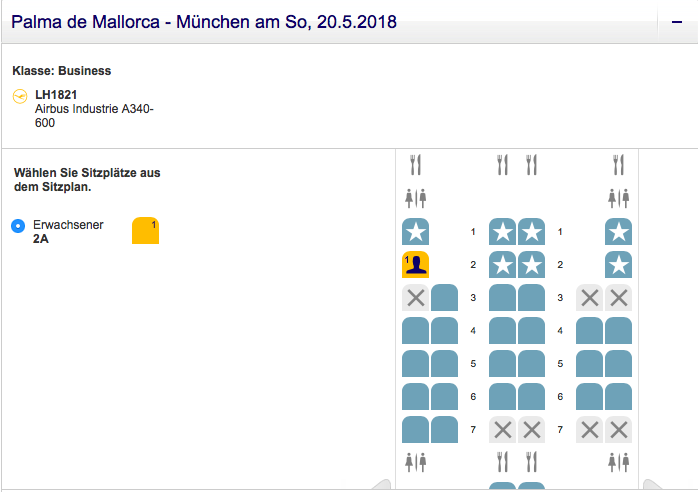Click the Lufthansa crane logo beside LH1821
The image size is (698, 492).
click(x=20, y=96)
